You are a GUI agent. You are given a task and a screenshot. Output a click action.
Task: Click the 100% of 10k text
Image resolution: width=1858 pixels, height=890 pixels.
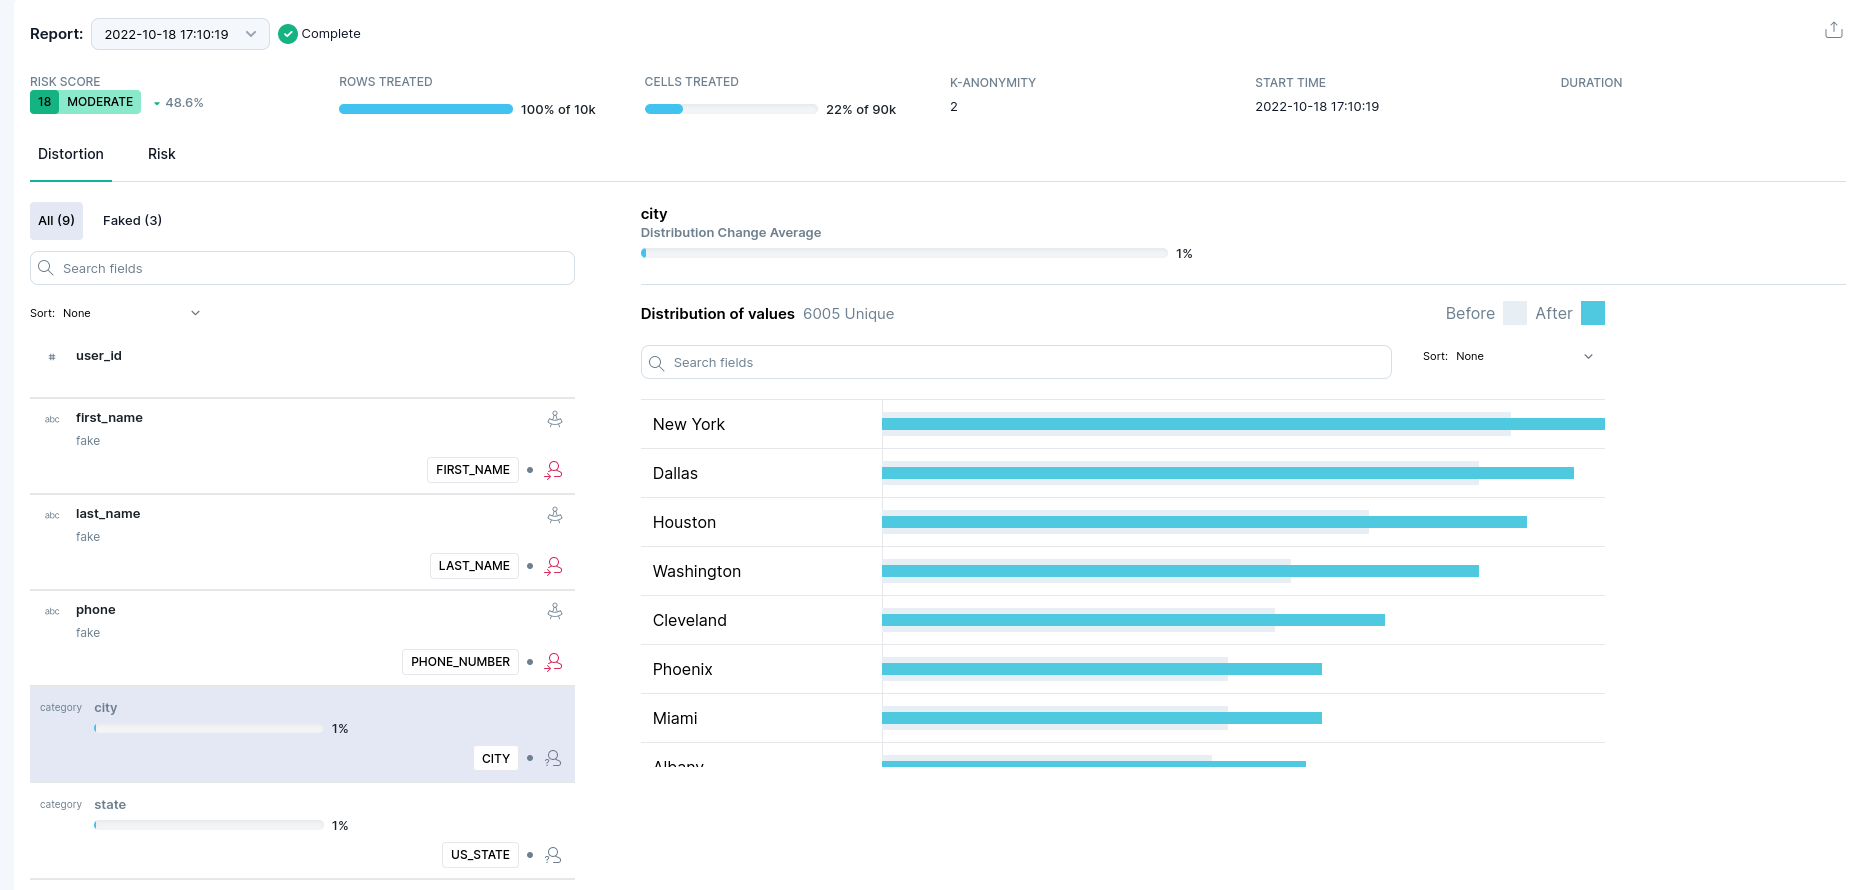point(558,110)
